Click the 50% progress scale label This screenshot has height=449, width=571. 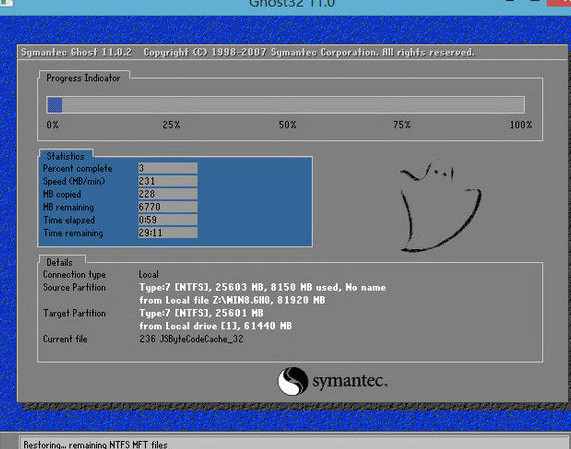pyautogui.click(x=287, y=125)
